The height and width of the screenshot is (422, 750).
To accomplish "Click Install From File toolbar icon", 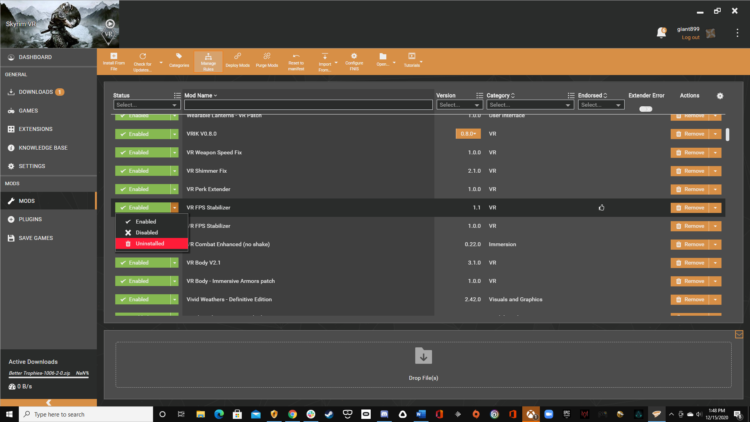I will point(114,62).
